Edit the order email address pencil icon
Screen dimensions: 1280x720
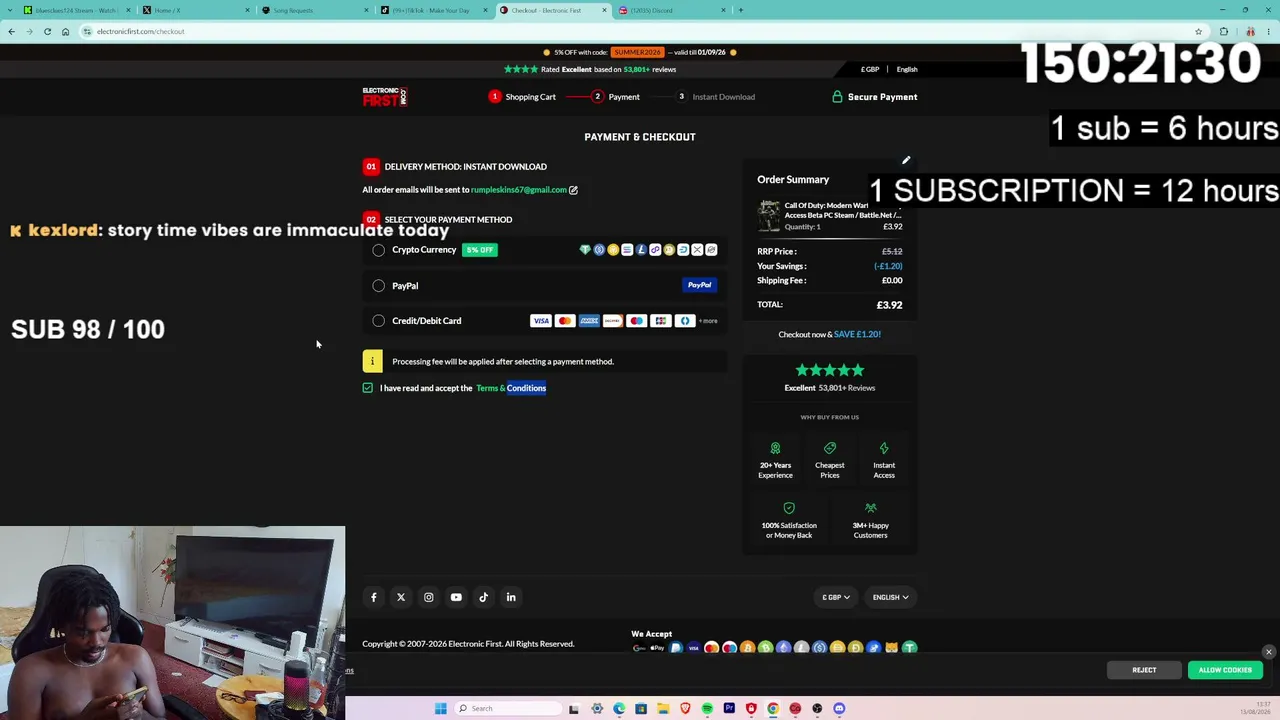[x=573, y=190]
